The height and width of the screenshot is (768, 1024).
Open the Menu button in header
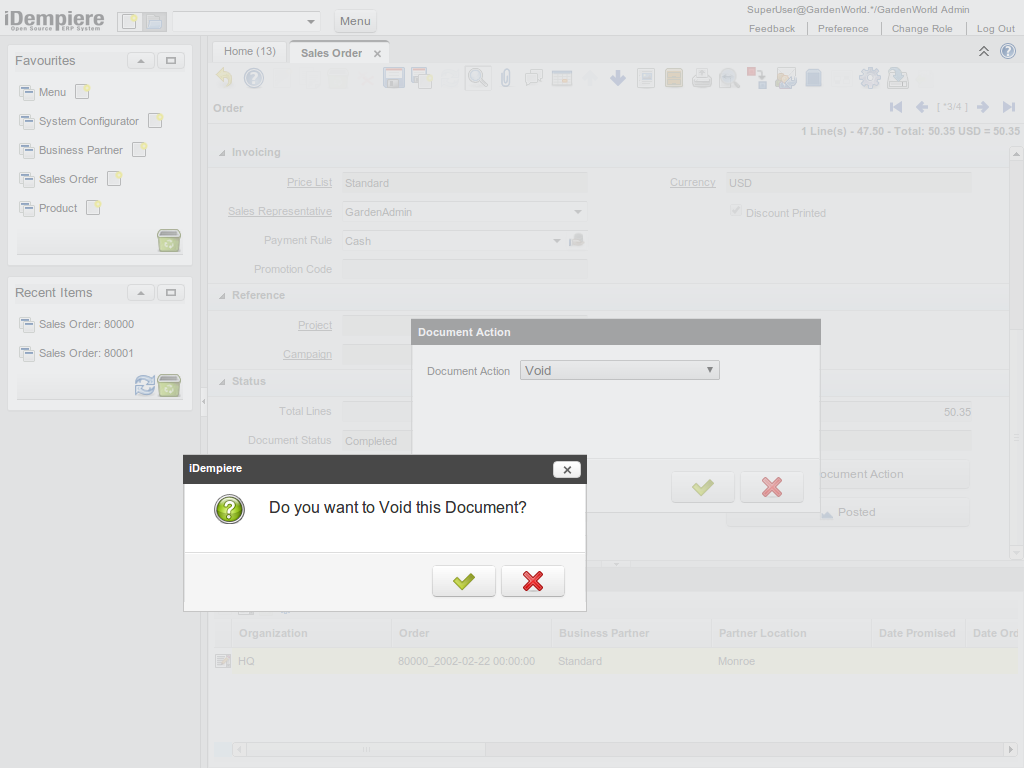point(355,21)
